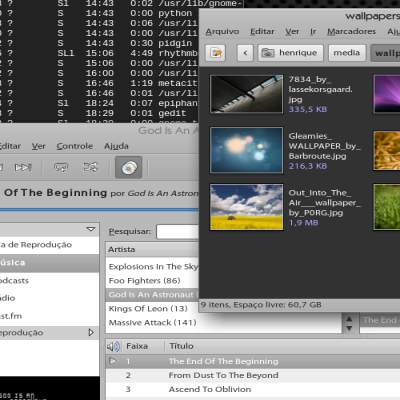This screenshot has width=400, height=400.
Task: Select 7834_by_lassekorsgaard.jpg thumbnail
Action: 247,94
